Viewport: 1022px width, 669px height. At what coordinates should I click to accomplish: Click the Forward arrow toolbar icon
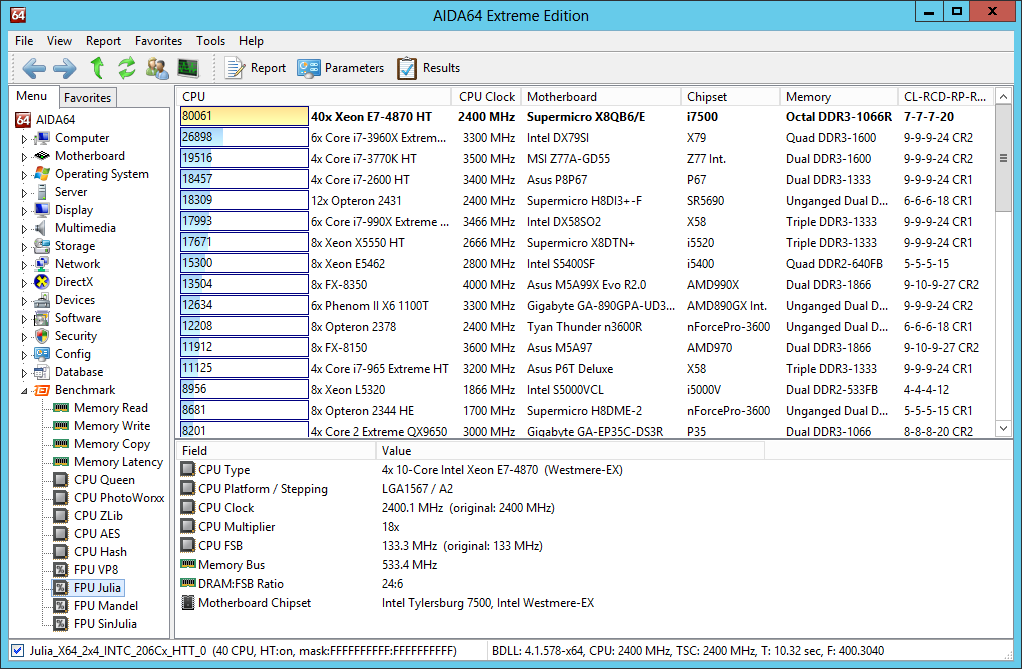point(65,68)
